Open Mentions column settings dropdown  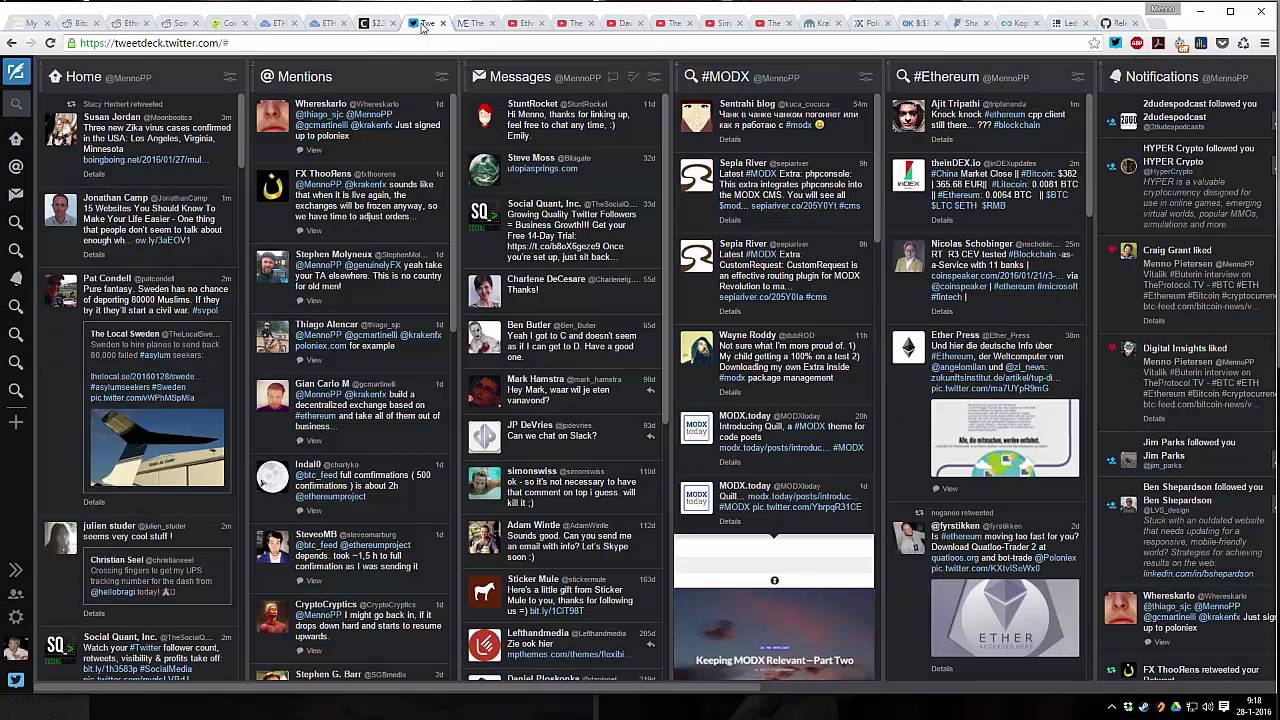pyautogui.click(x=442, y=77)
